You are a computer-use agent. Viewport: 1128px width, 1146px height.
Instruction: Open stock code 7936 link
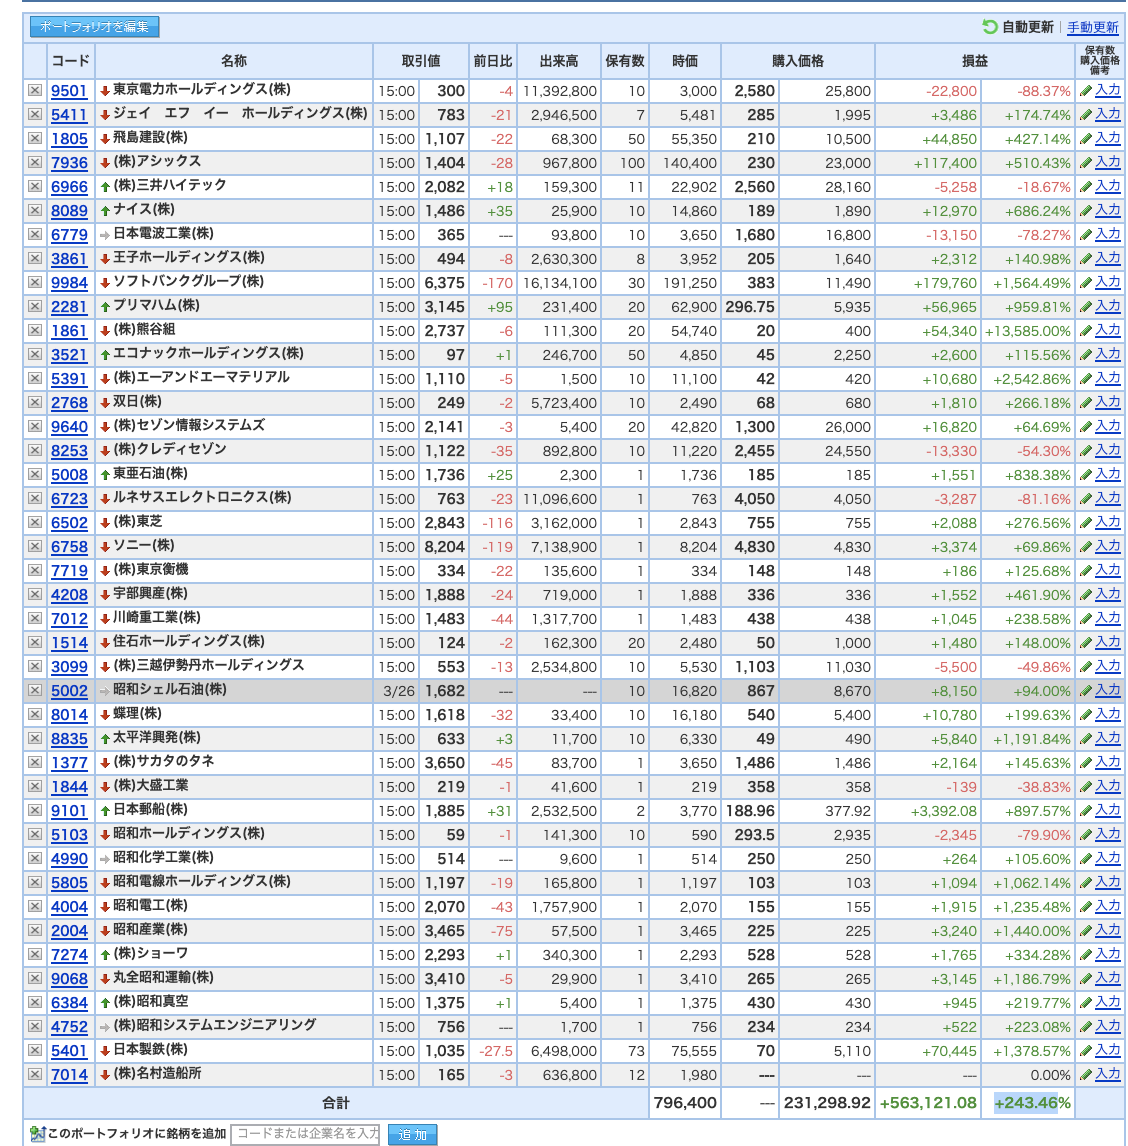[69, 163]
